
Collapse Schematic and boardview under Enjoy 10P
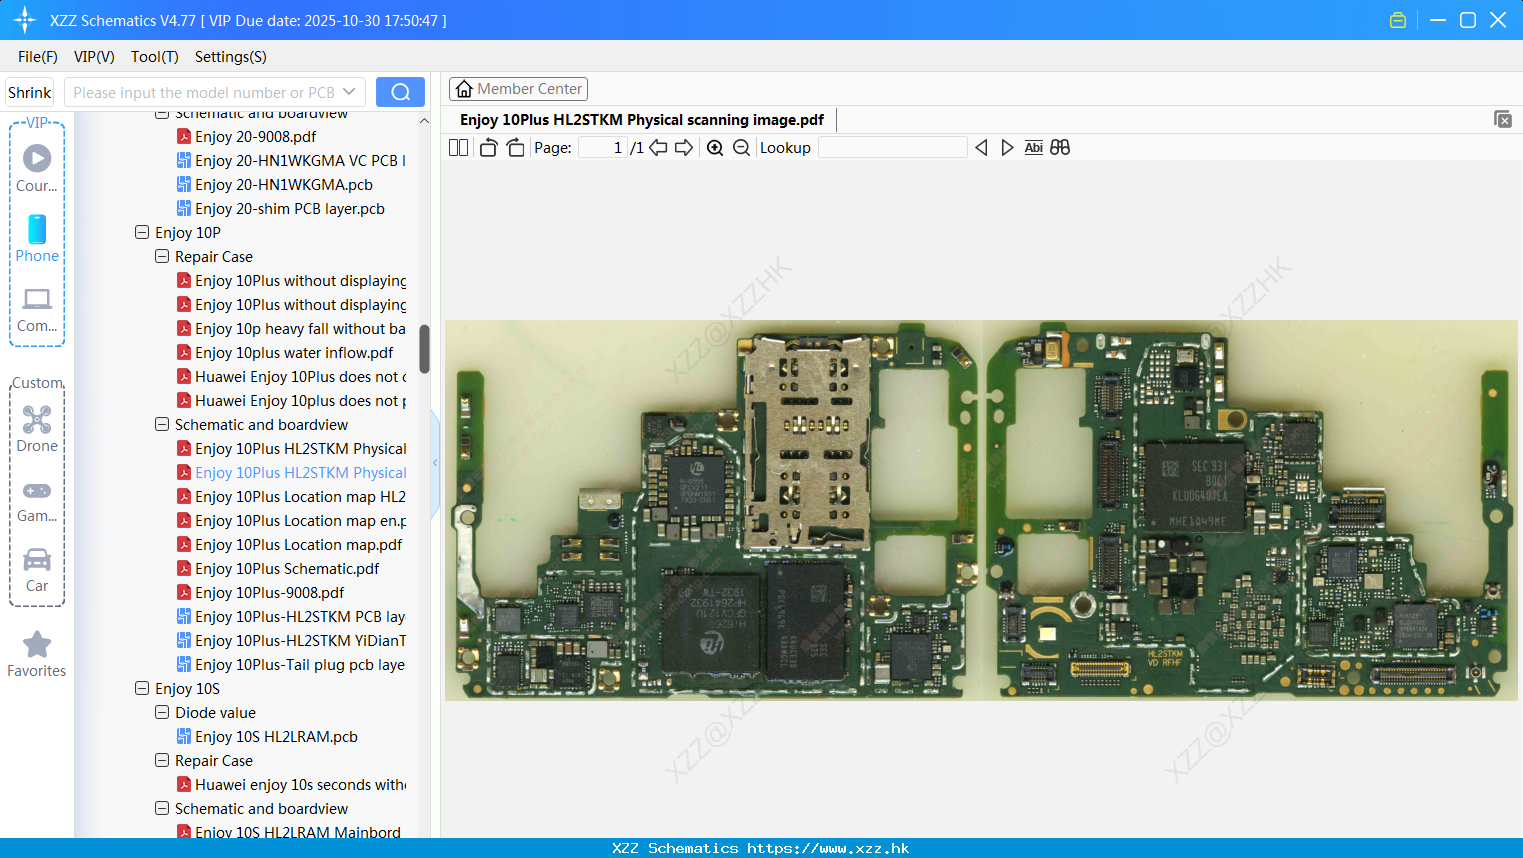point(162,424)
